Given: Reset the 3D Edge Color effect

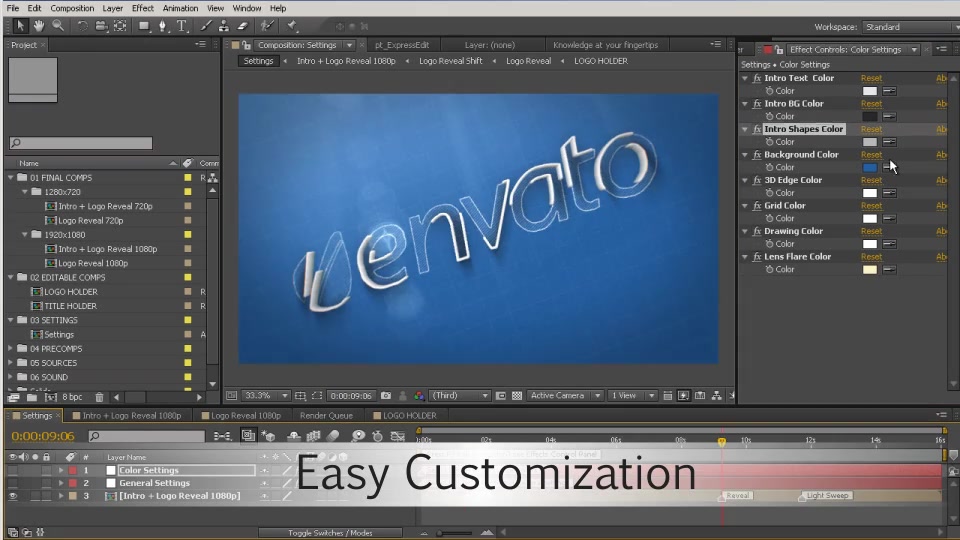Looking at the screenshot, I should [x=871, y=181].
